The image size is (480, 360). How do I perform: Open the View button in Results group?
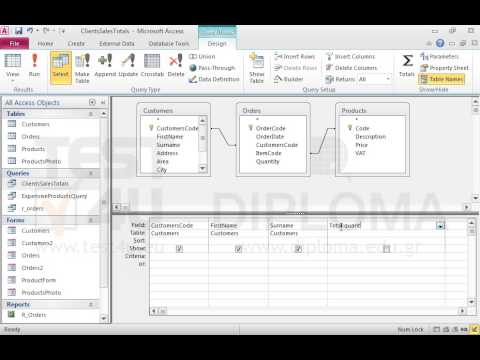pyautogui.click(x=13, y=68)
